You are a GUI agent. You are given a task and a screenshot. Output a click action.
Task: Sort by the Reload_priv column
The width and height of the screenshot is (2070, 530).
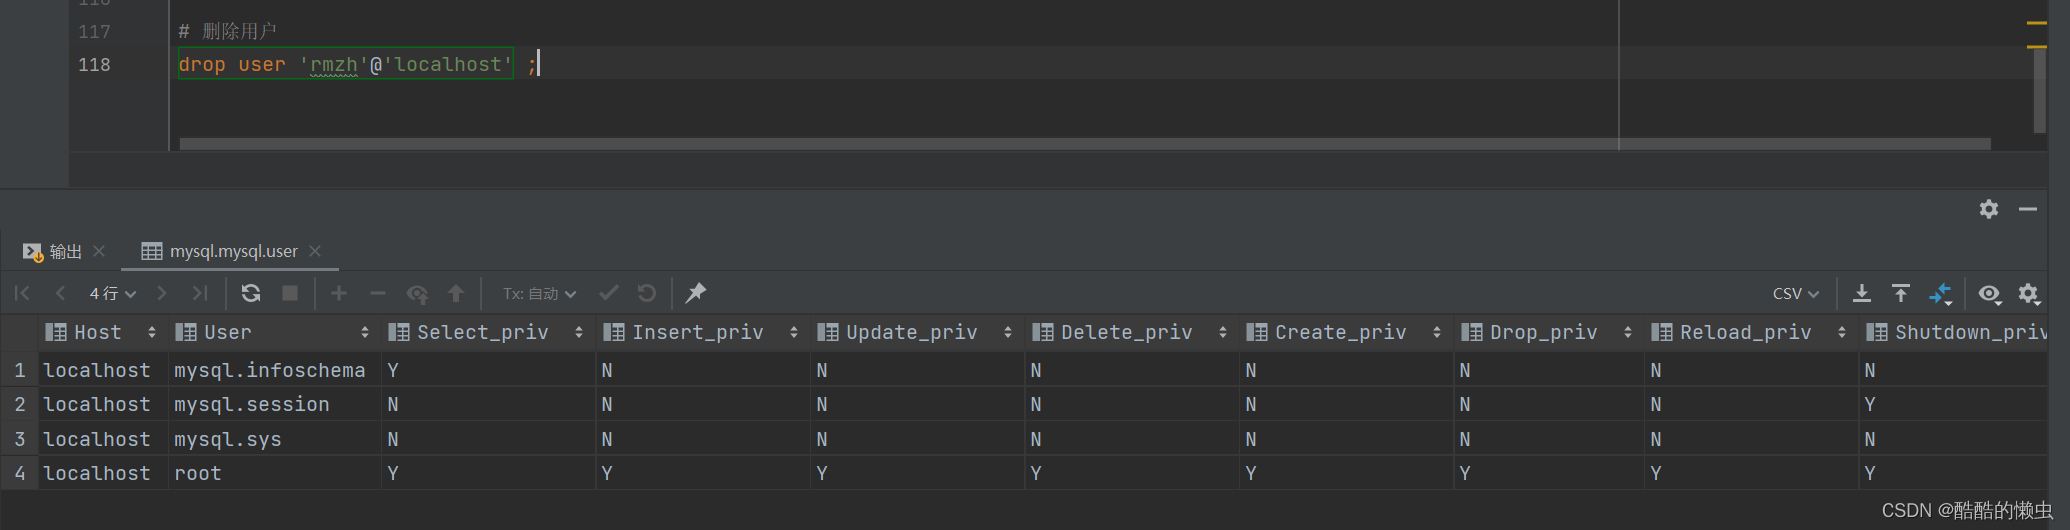click(1842, 332)
